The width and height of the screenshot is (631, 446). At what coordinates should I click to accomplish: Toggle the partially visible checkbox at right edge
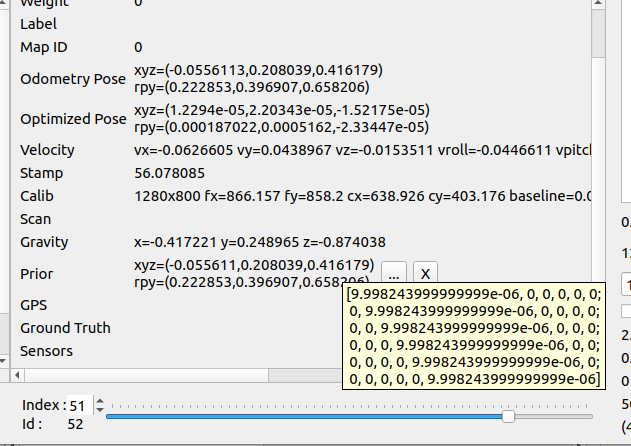[x=626, y=312]
